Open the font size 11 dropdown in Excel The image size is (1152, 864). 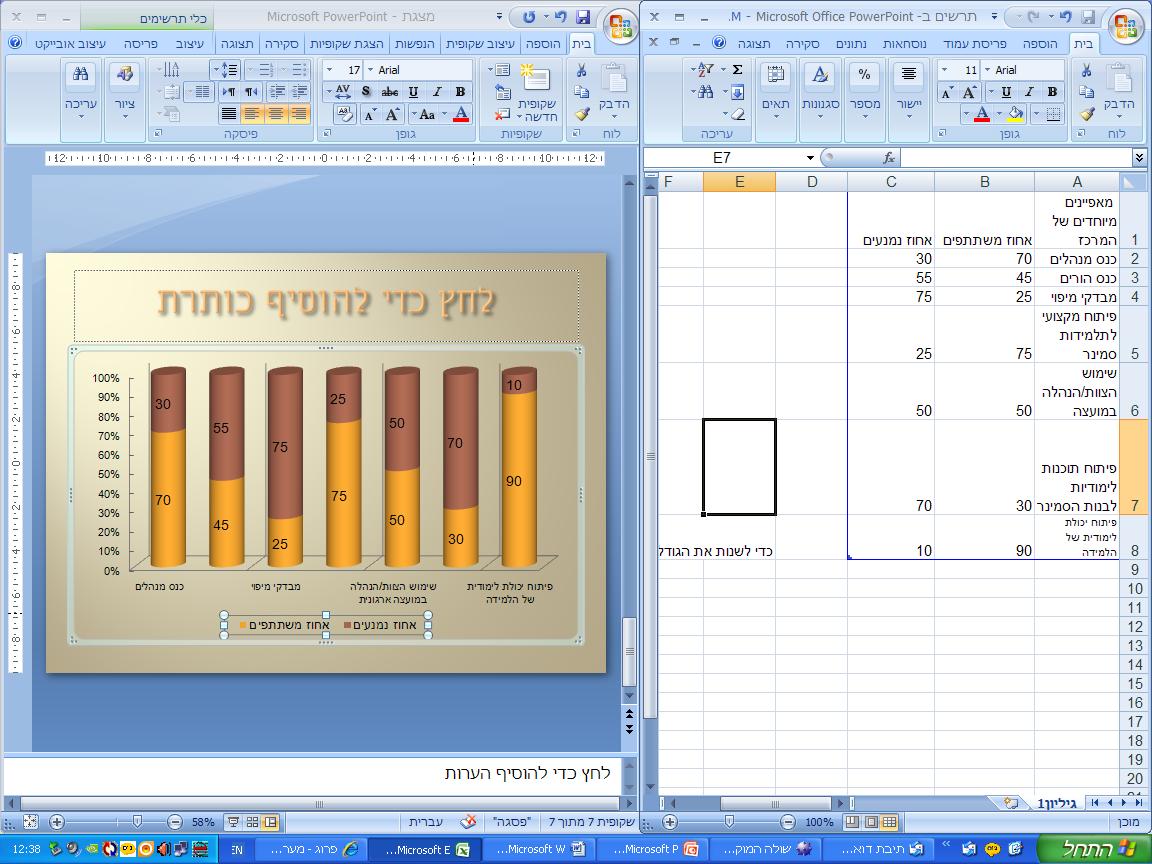coord(946,70)
